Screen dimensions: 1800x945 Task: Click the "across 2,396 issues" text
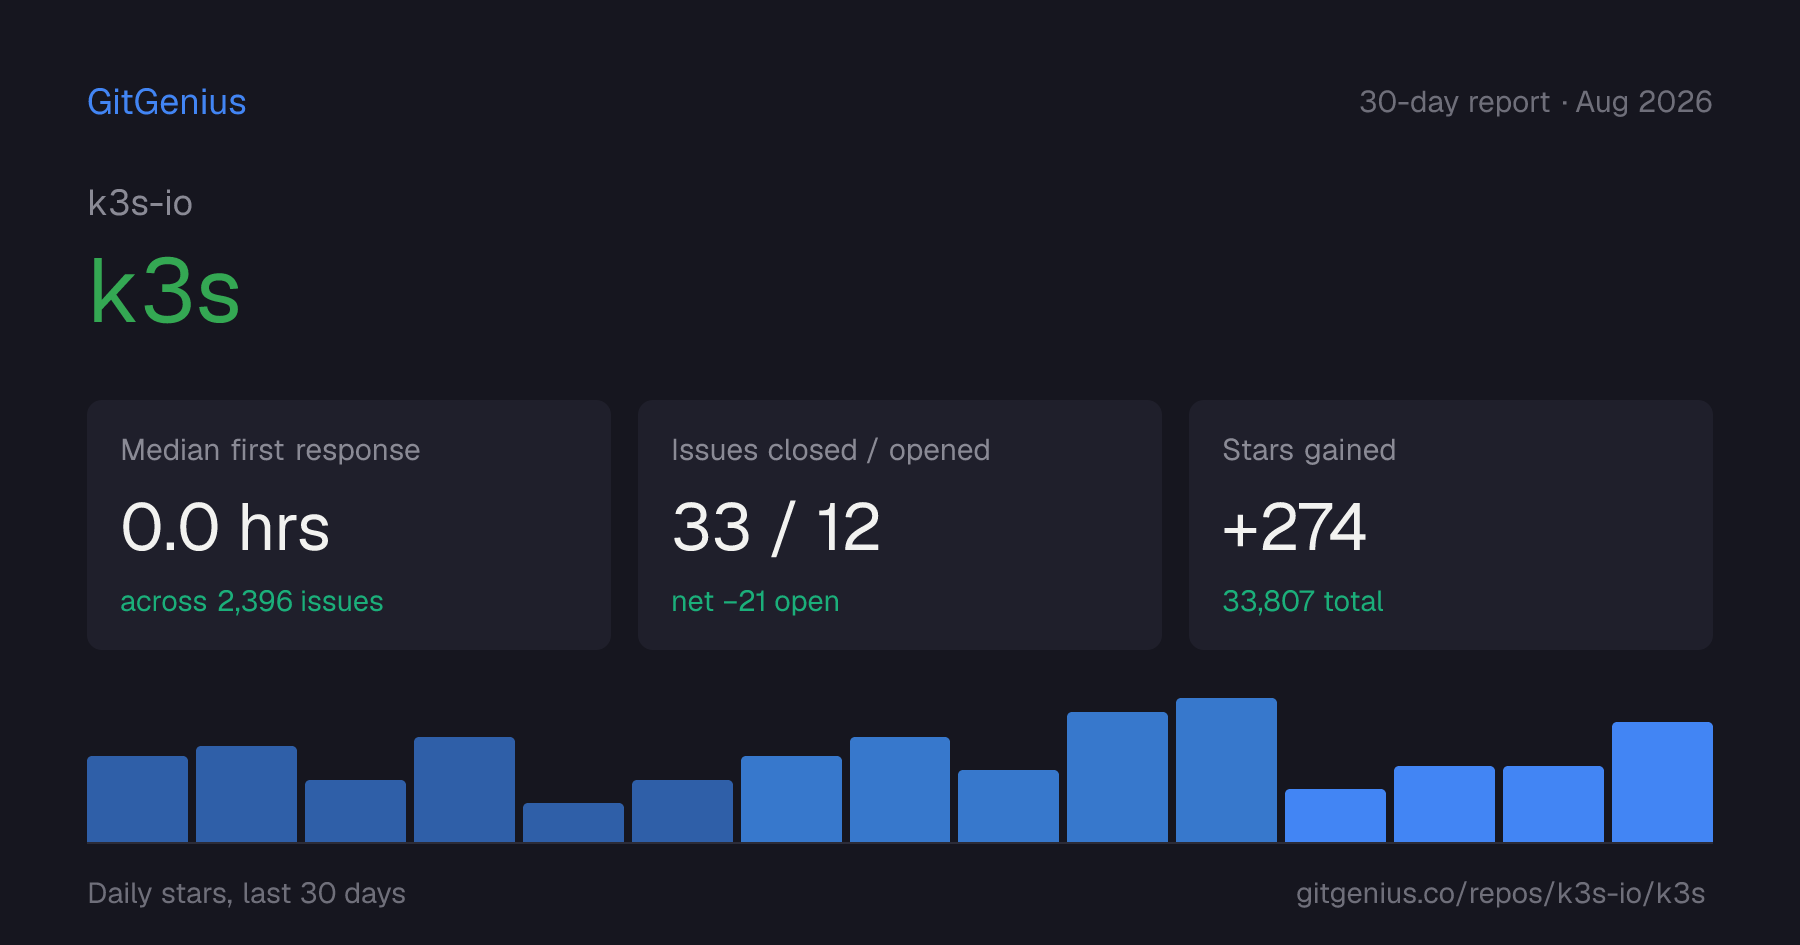pyautogui.click(x=252, y=601)
